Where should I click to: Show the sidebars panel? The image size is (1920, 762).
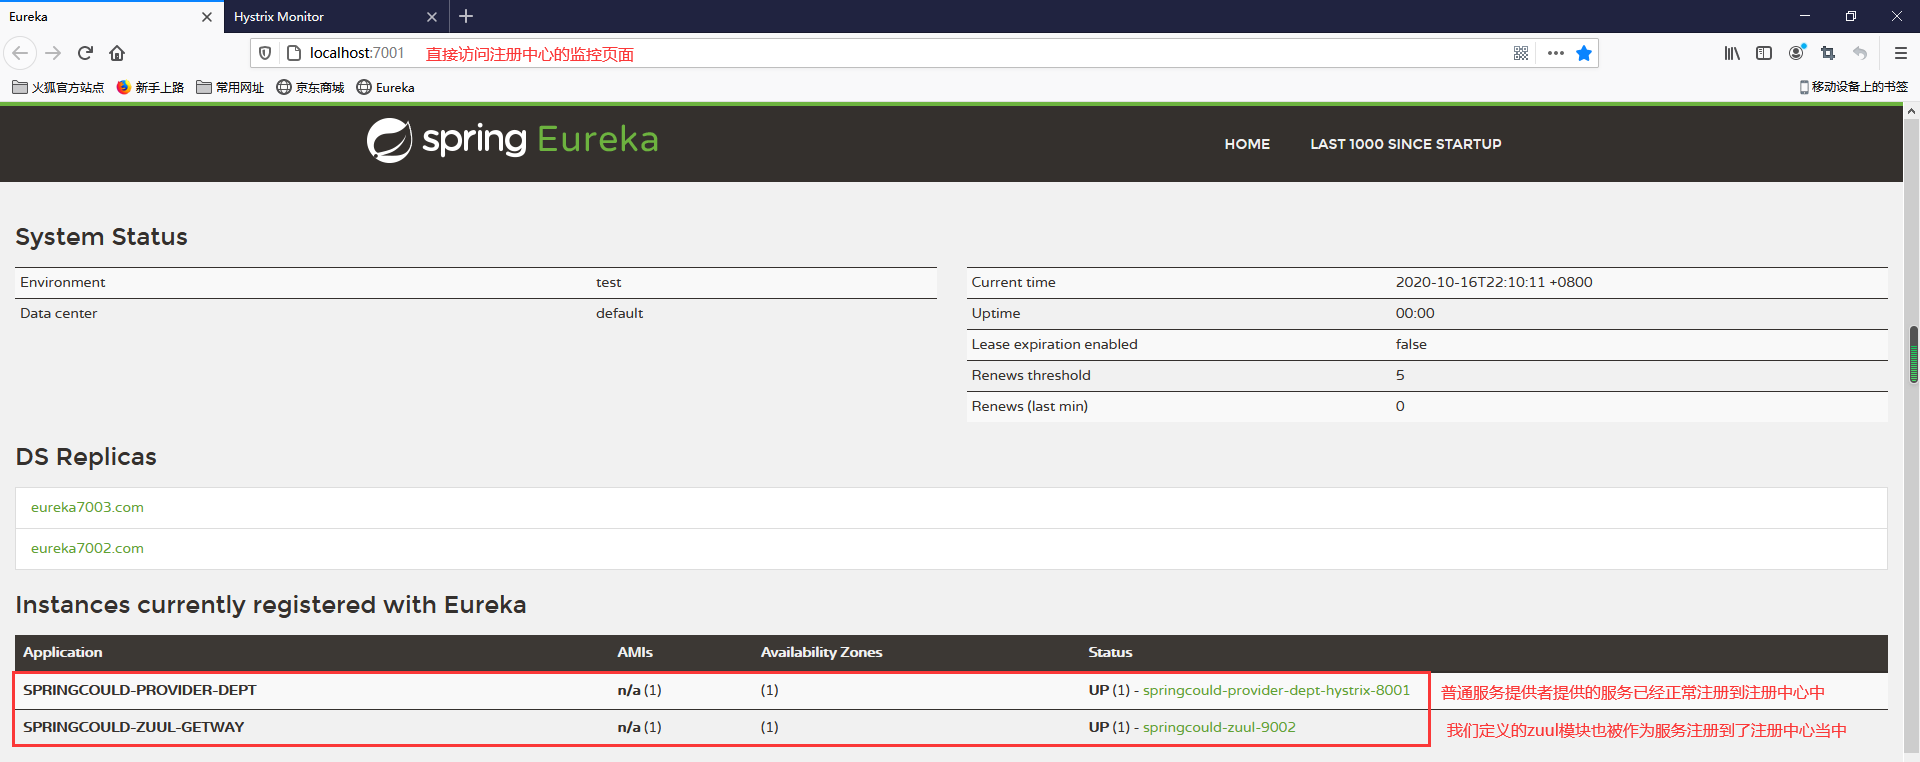point(1764,53)
